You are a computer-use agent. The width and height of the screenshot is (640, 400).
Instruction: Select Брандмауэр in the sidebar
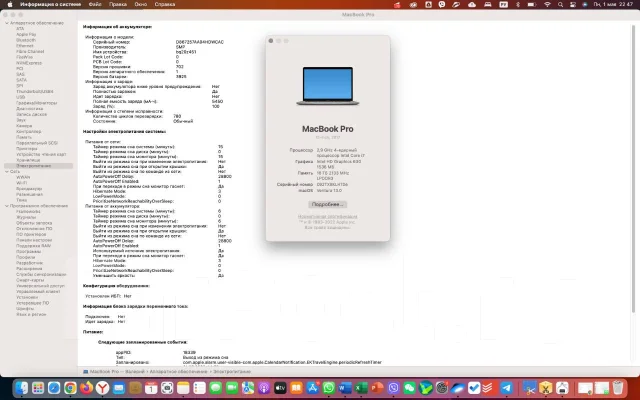pyautogui.click(x=29, y=189)
